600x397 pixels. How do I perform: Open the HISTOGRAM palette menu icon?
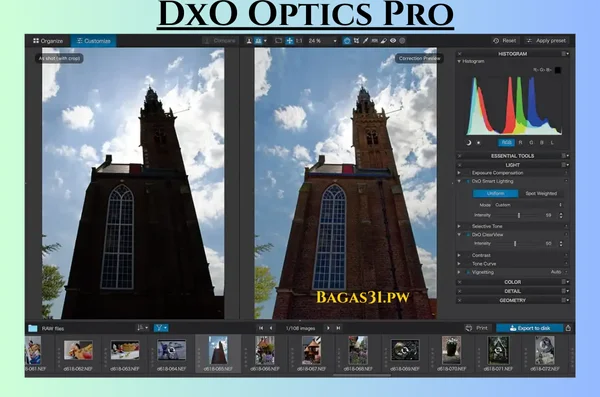click(x=565, y=54)
